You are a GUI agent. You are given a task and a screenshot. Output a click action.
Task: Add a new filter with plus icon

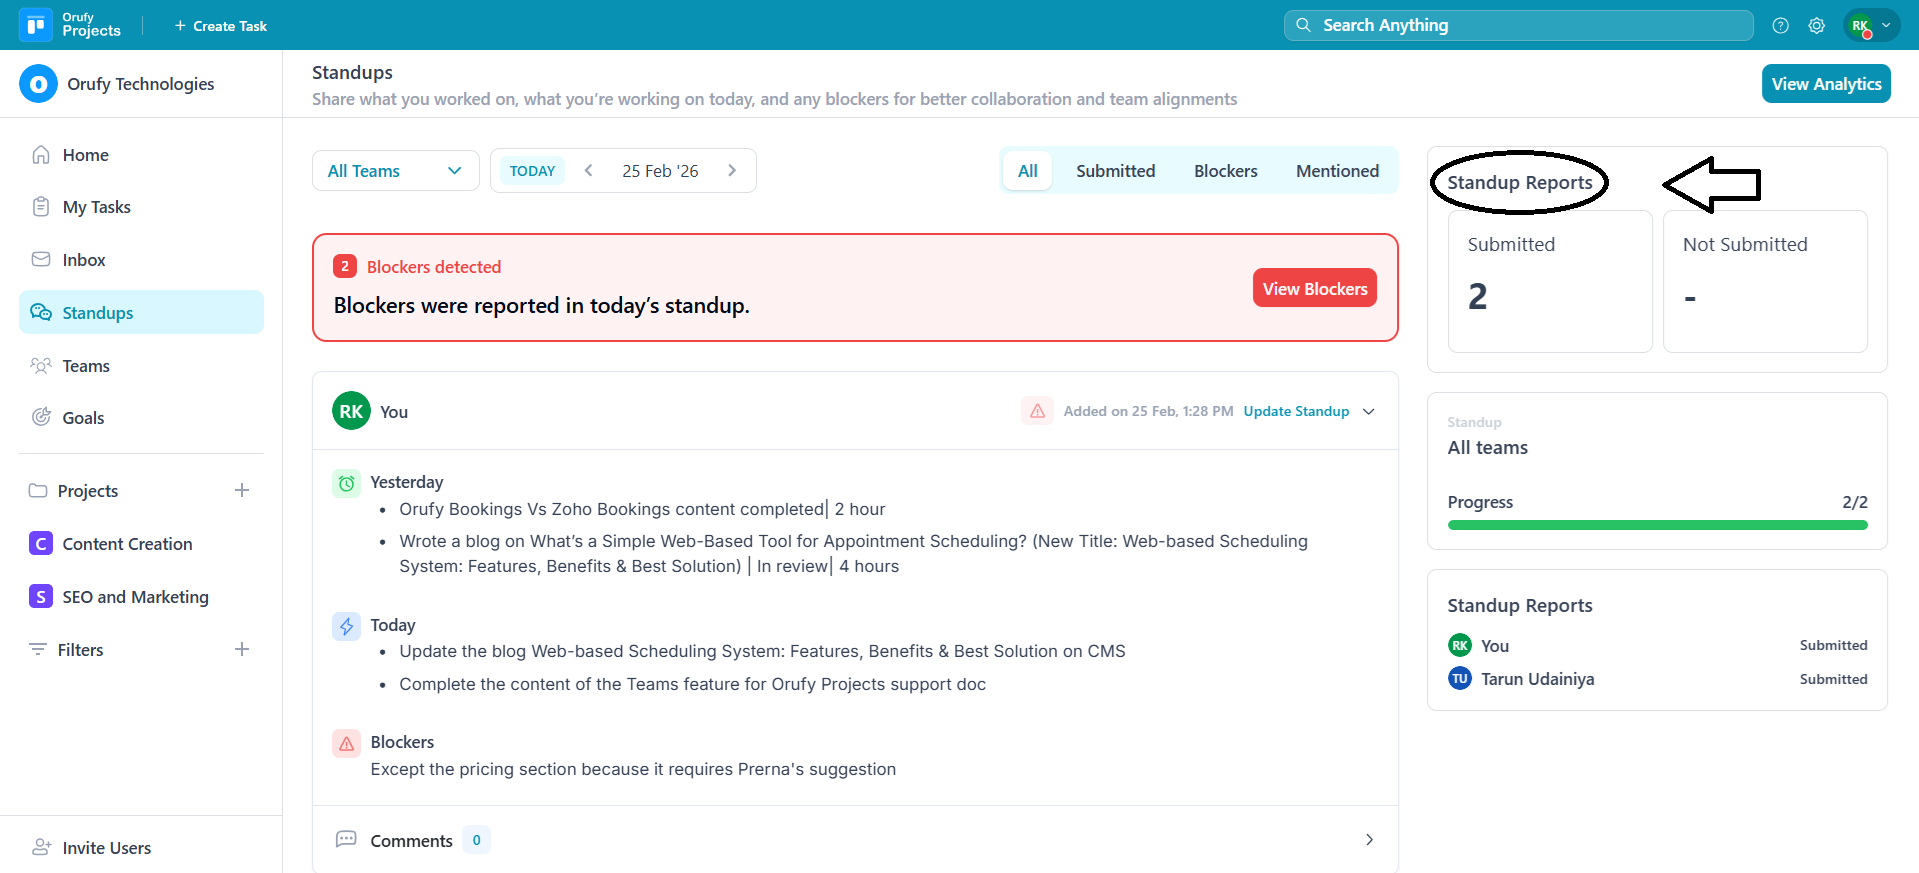tap(242, 649)
